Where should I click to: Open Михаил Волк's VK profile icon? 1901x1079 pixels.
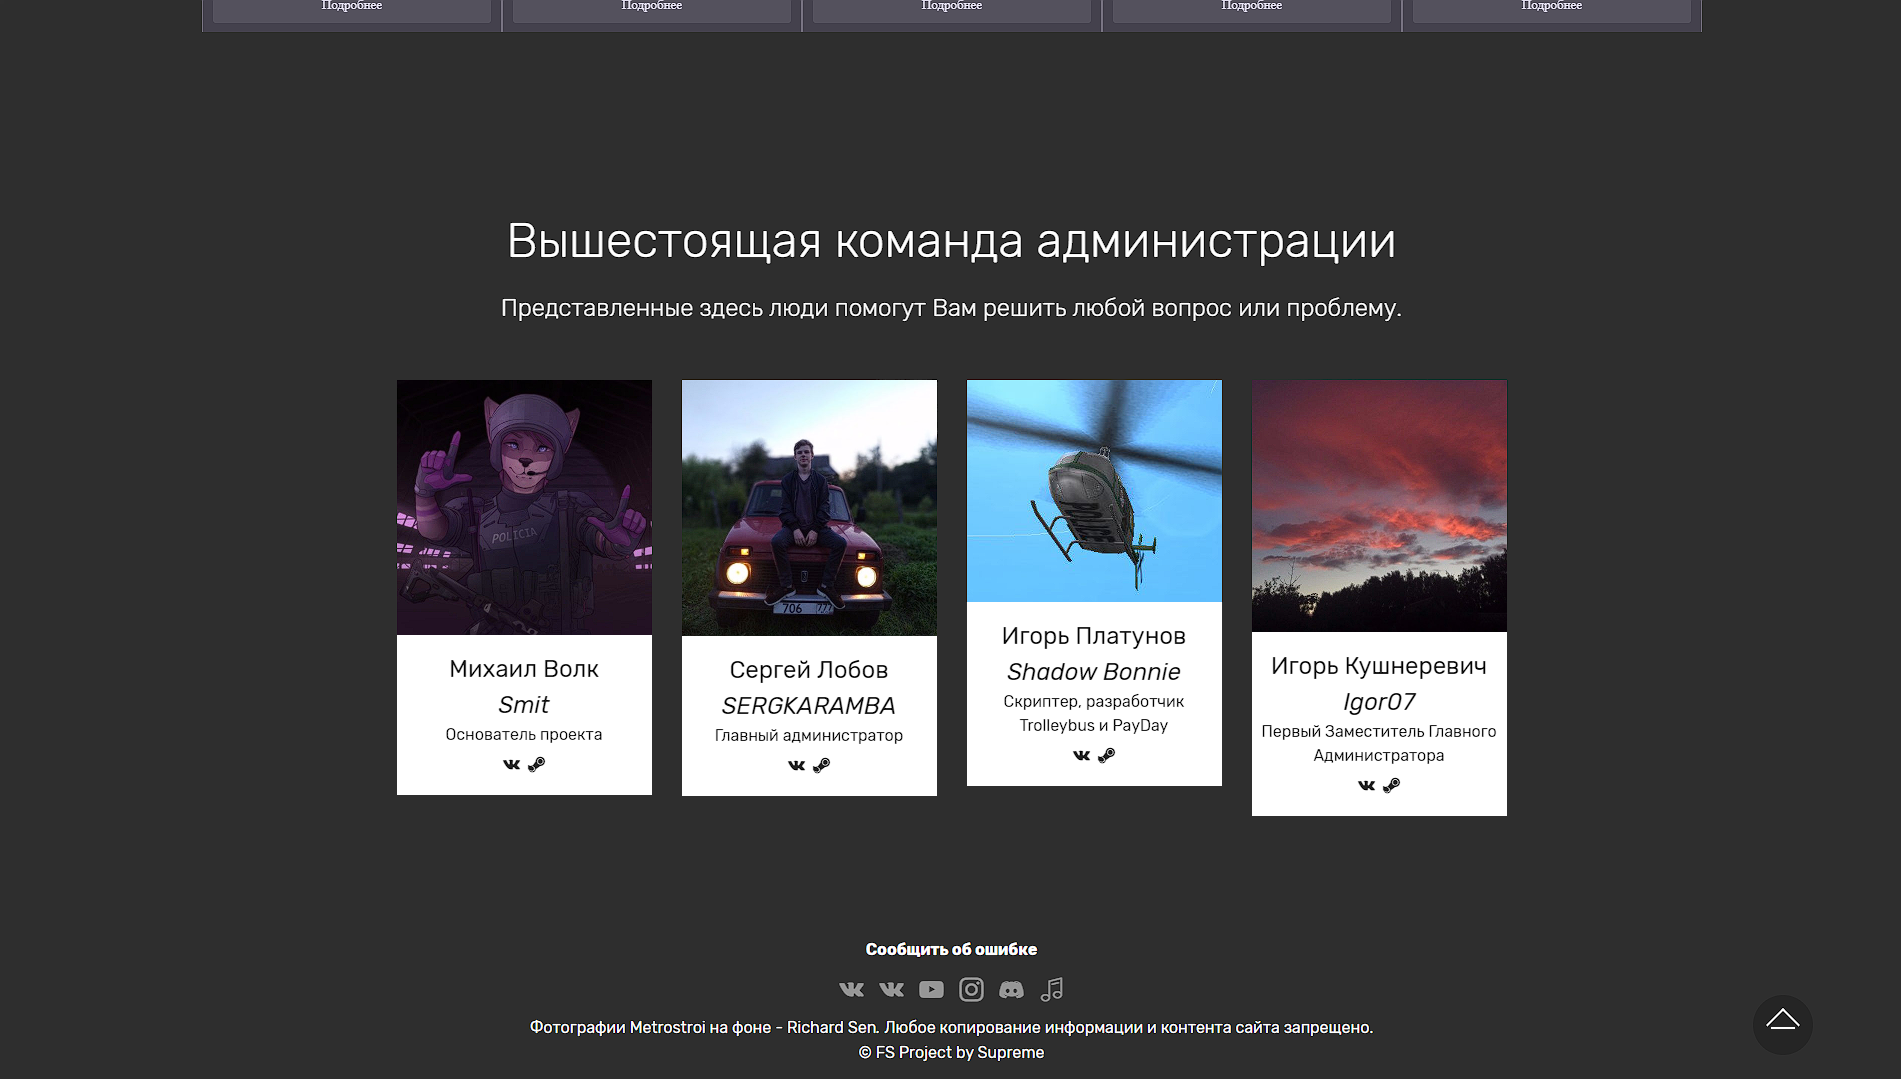pos(511,765)
